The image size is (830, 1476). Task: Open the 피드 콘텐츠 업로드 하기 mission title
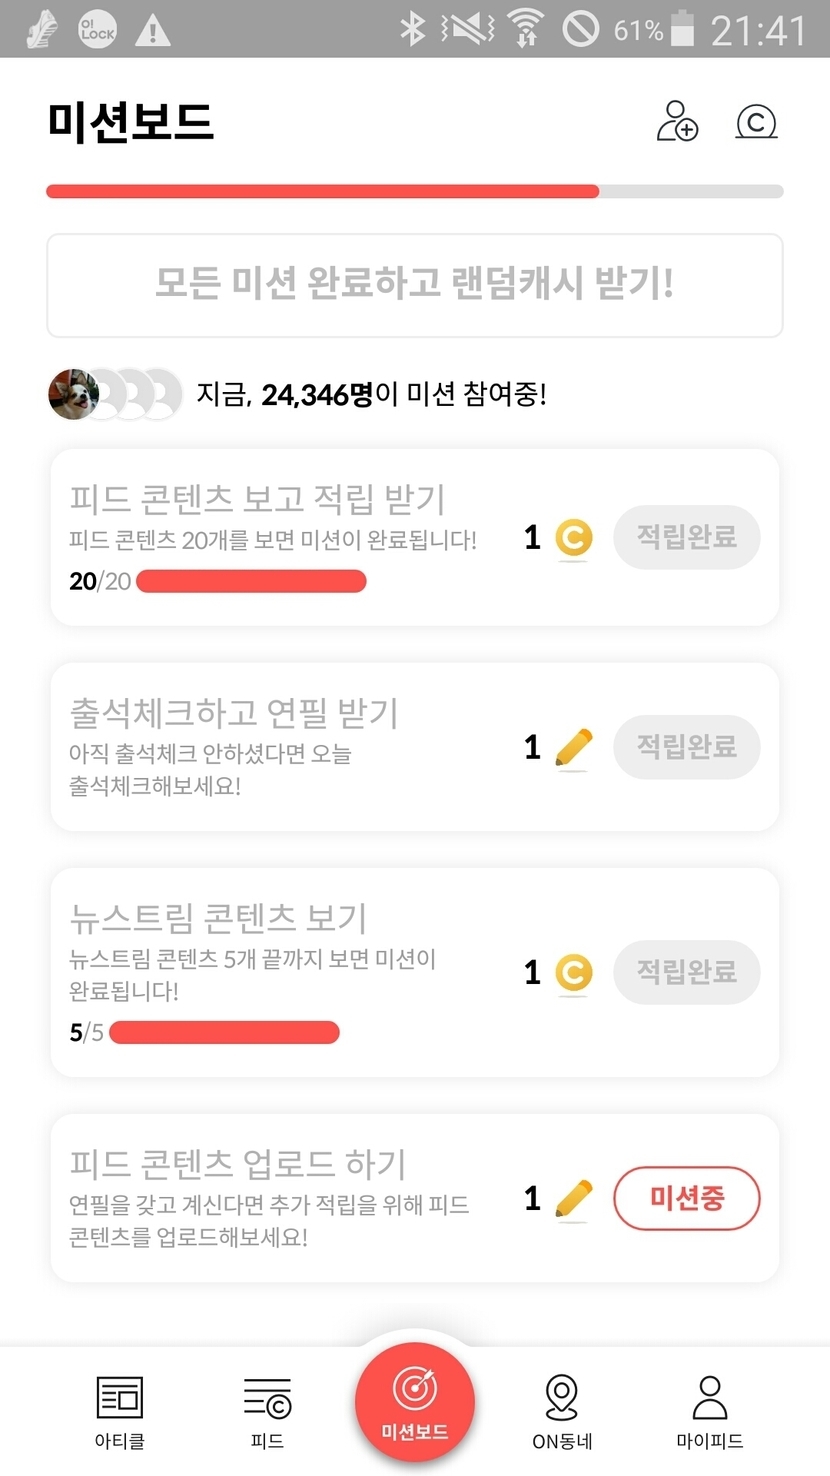point(238,1164)
